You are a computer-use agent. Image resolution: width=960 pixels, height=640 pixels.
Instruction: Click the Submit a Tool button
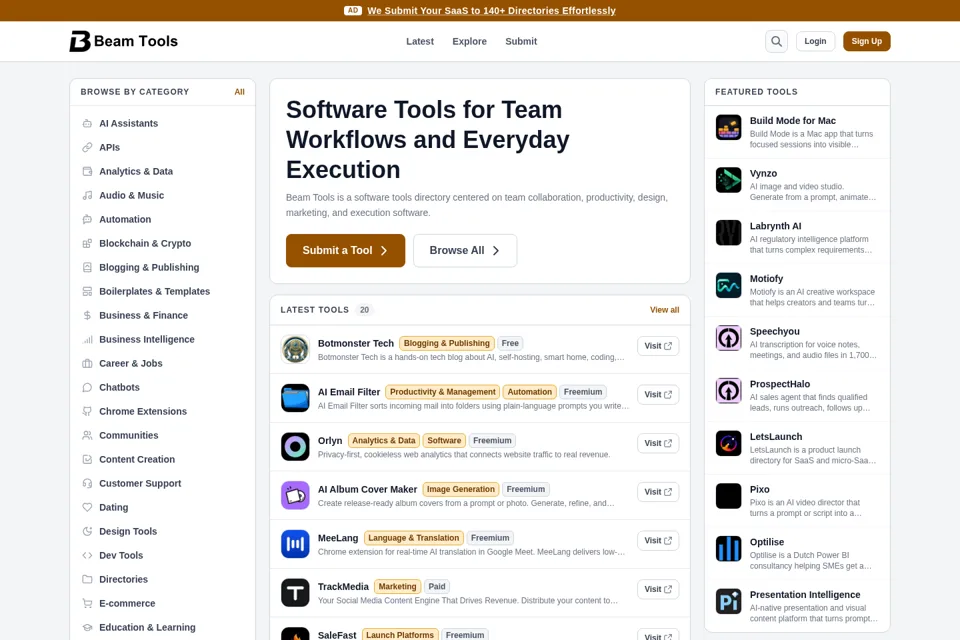(345, 250)
